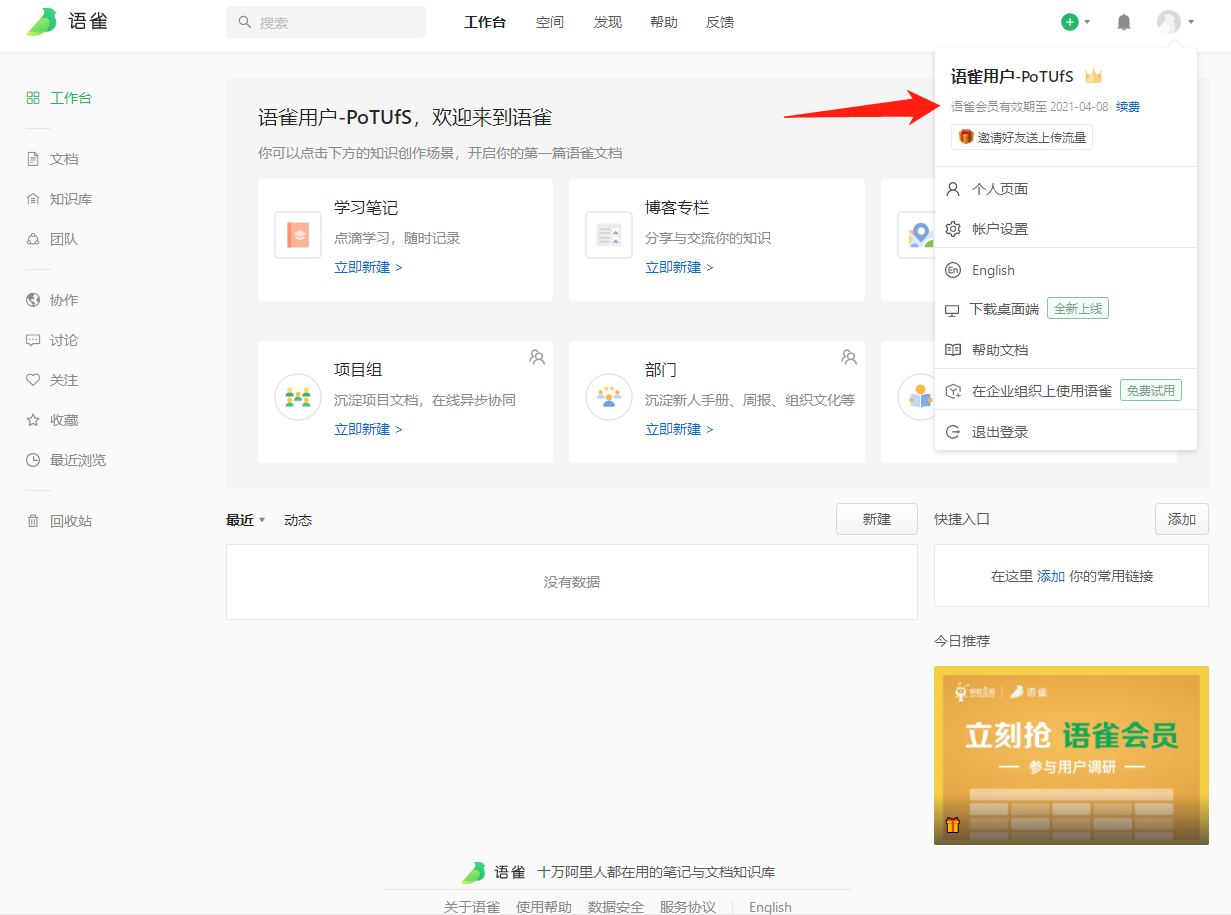Click the user avatar in the header

pyautogui.click(x=1168, y=22)
